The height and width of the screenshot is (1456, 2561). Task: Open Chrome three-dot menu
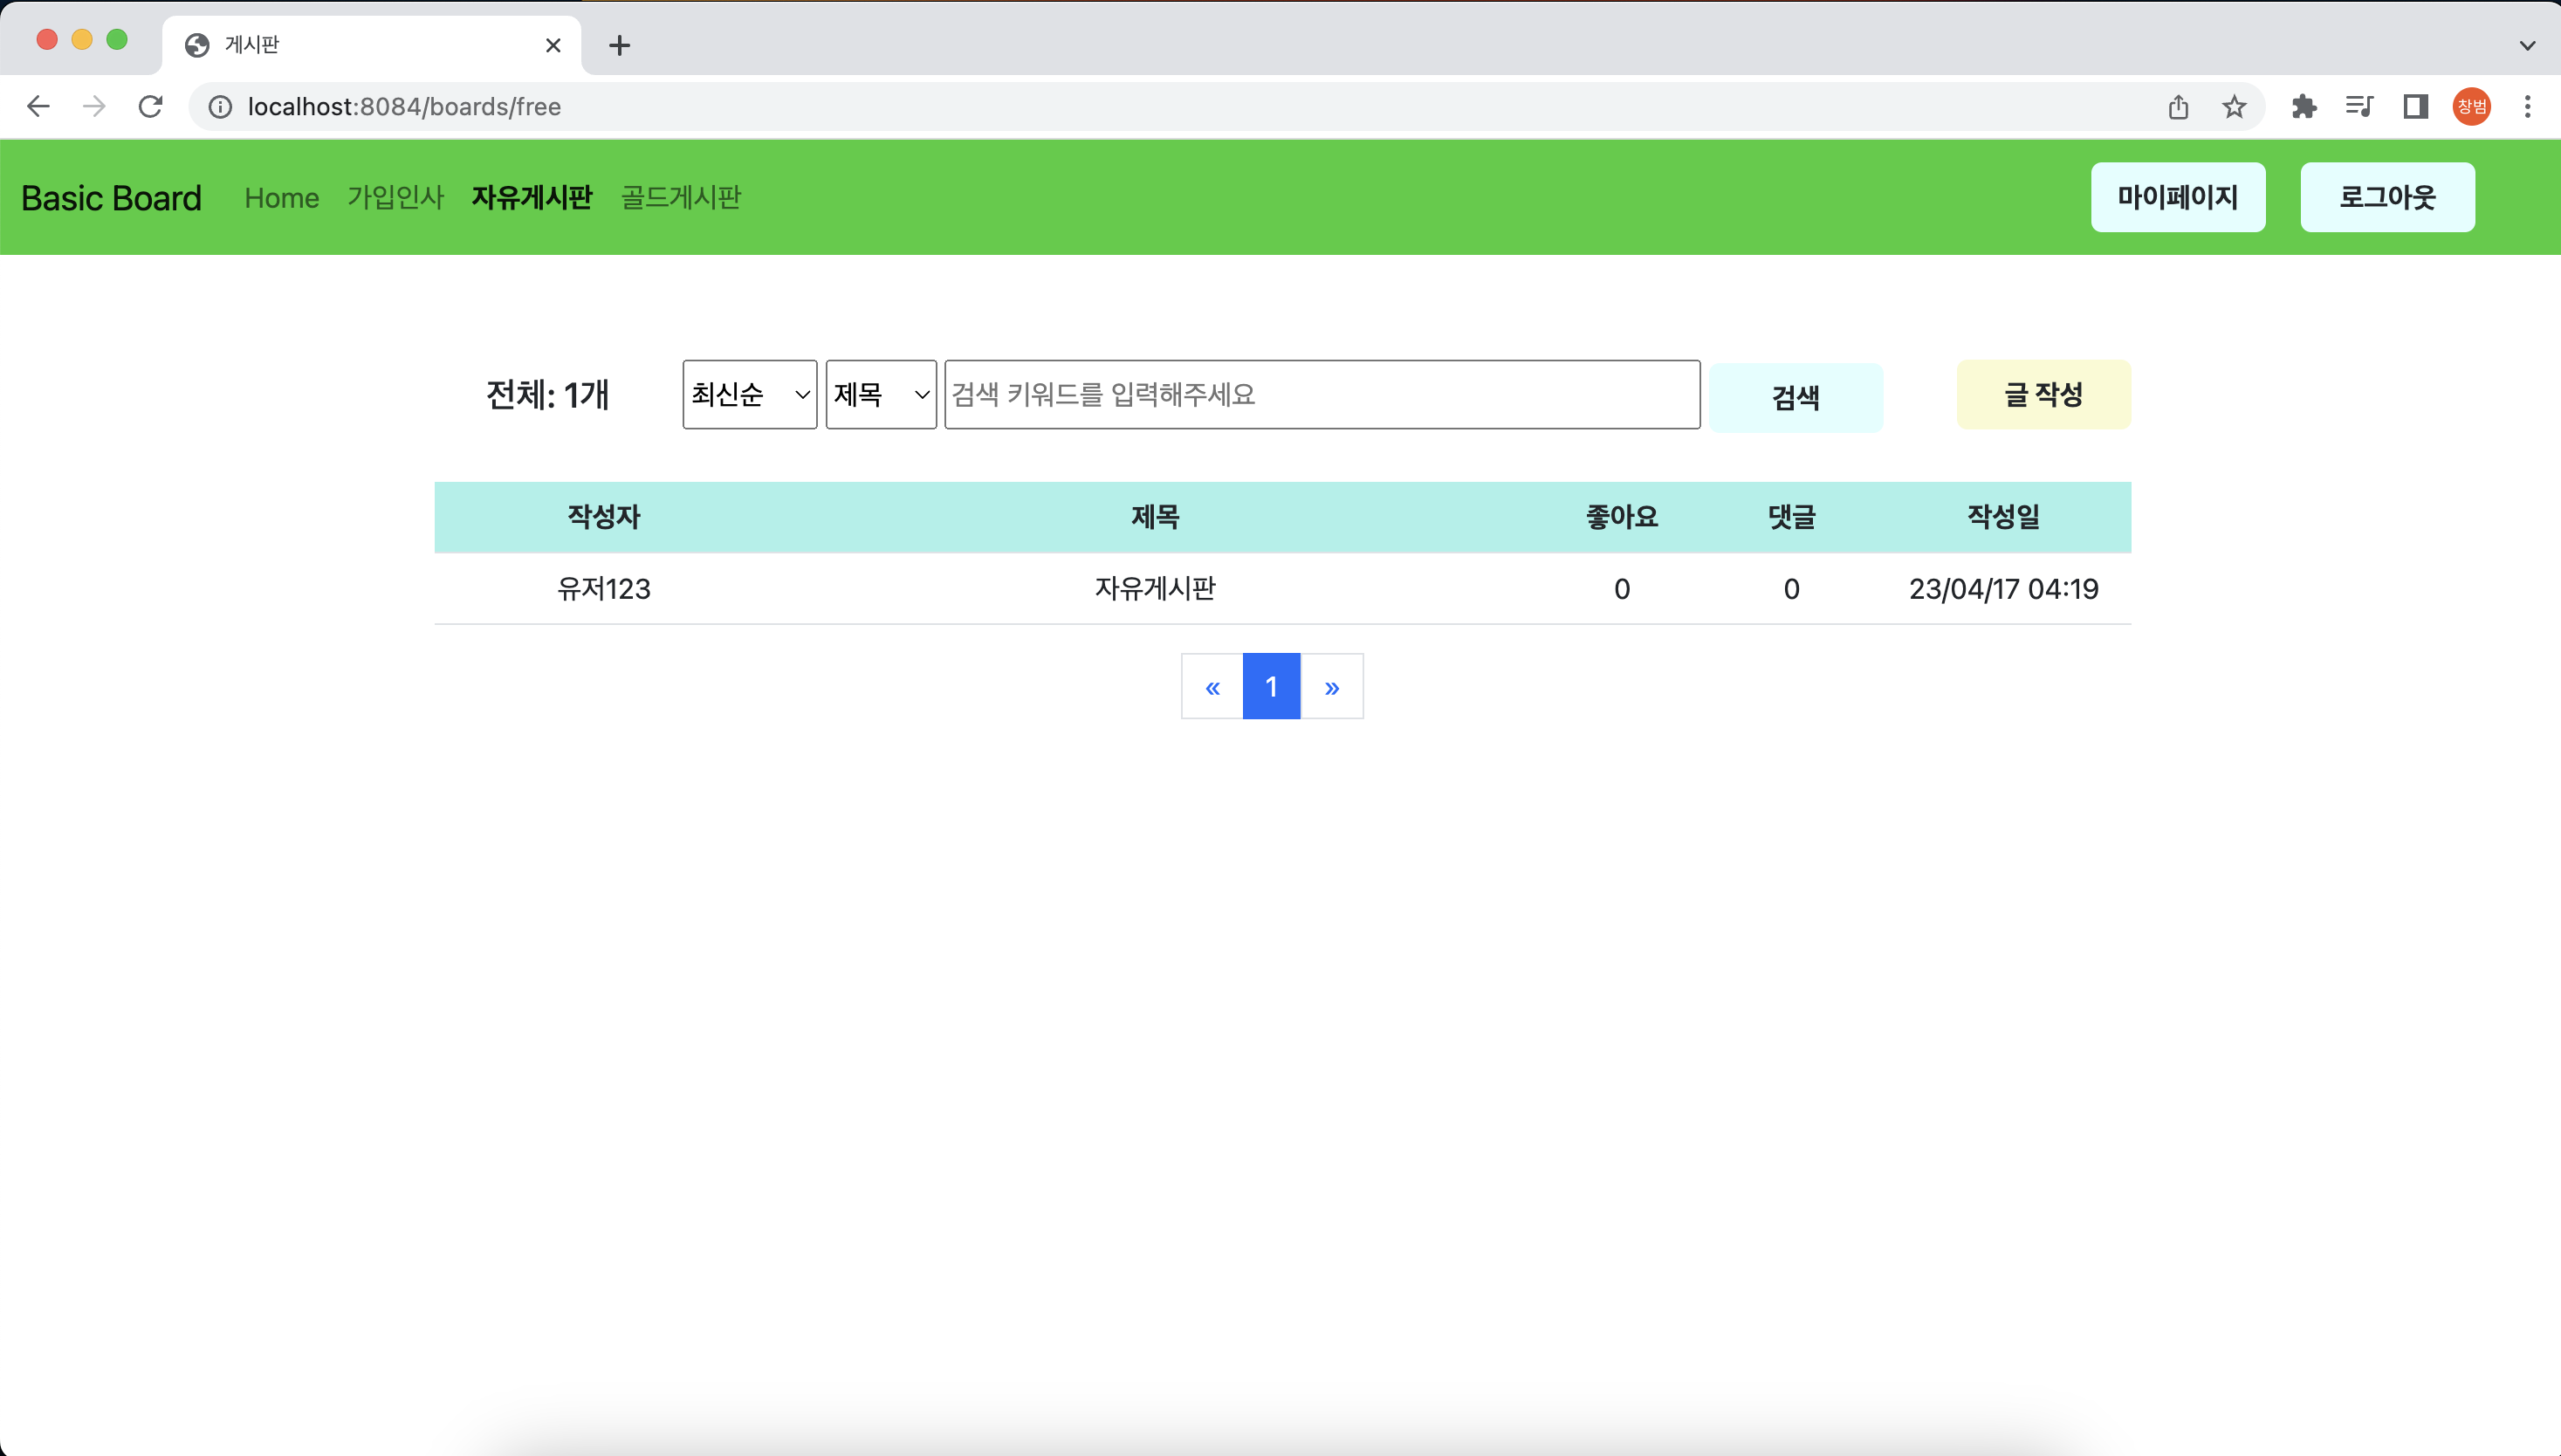(2527, 106)
